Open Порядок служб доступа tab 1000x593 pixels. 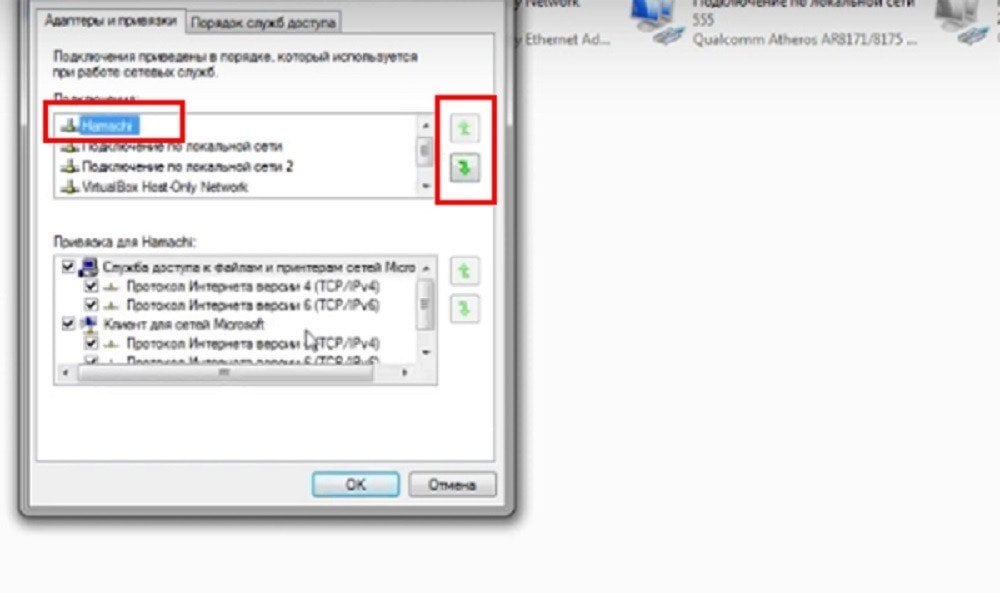263,23
